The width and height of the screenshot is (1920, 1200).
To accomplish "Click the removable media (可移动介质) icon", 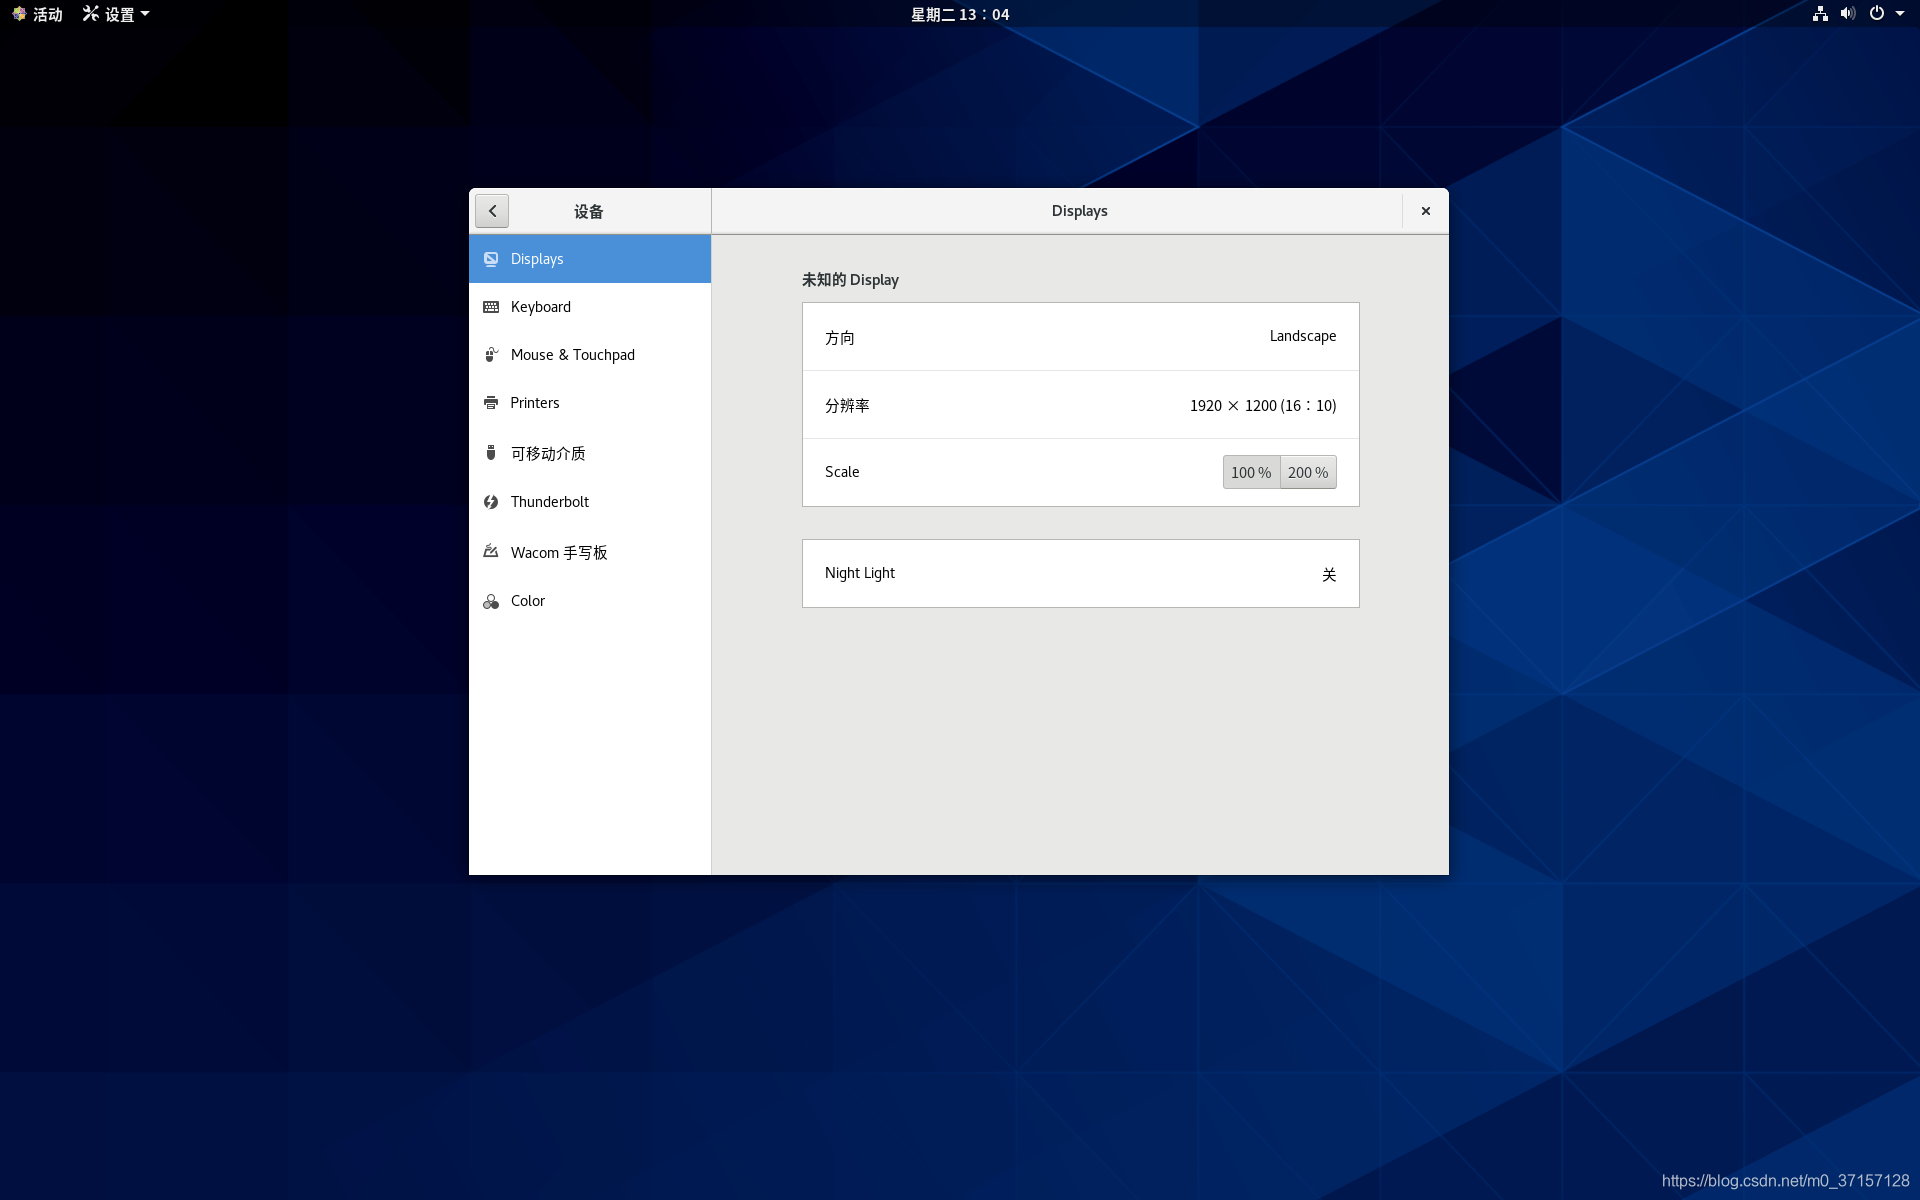I will pos(491,453).
